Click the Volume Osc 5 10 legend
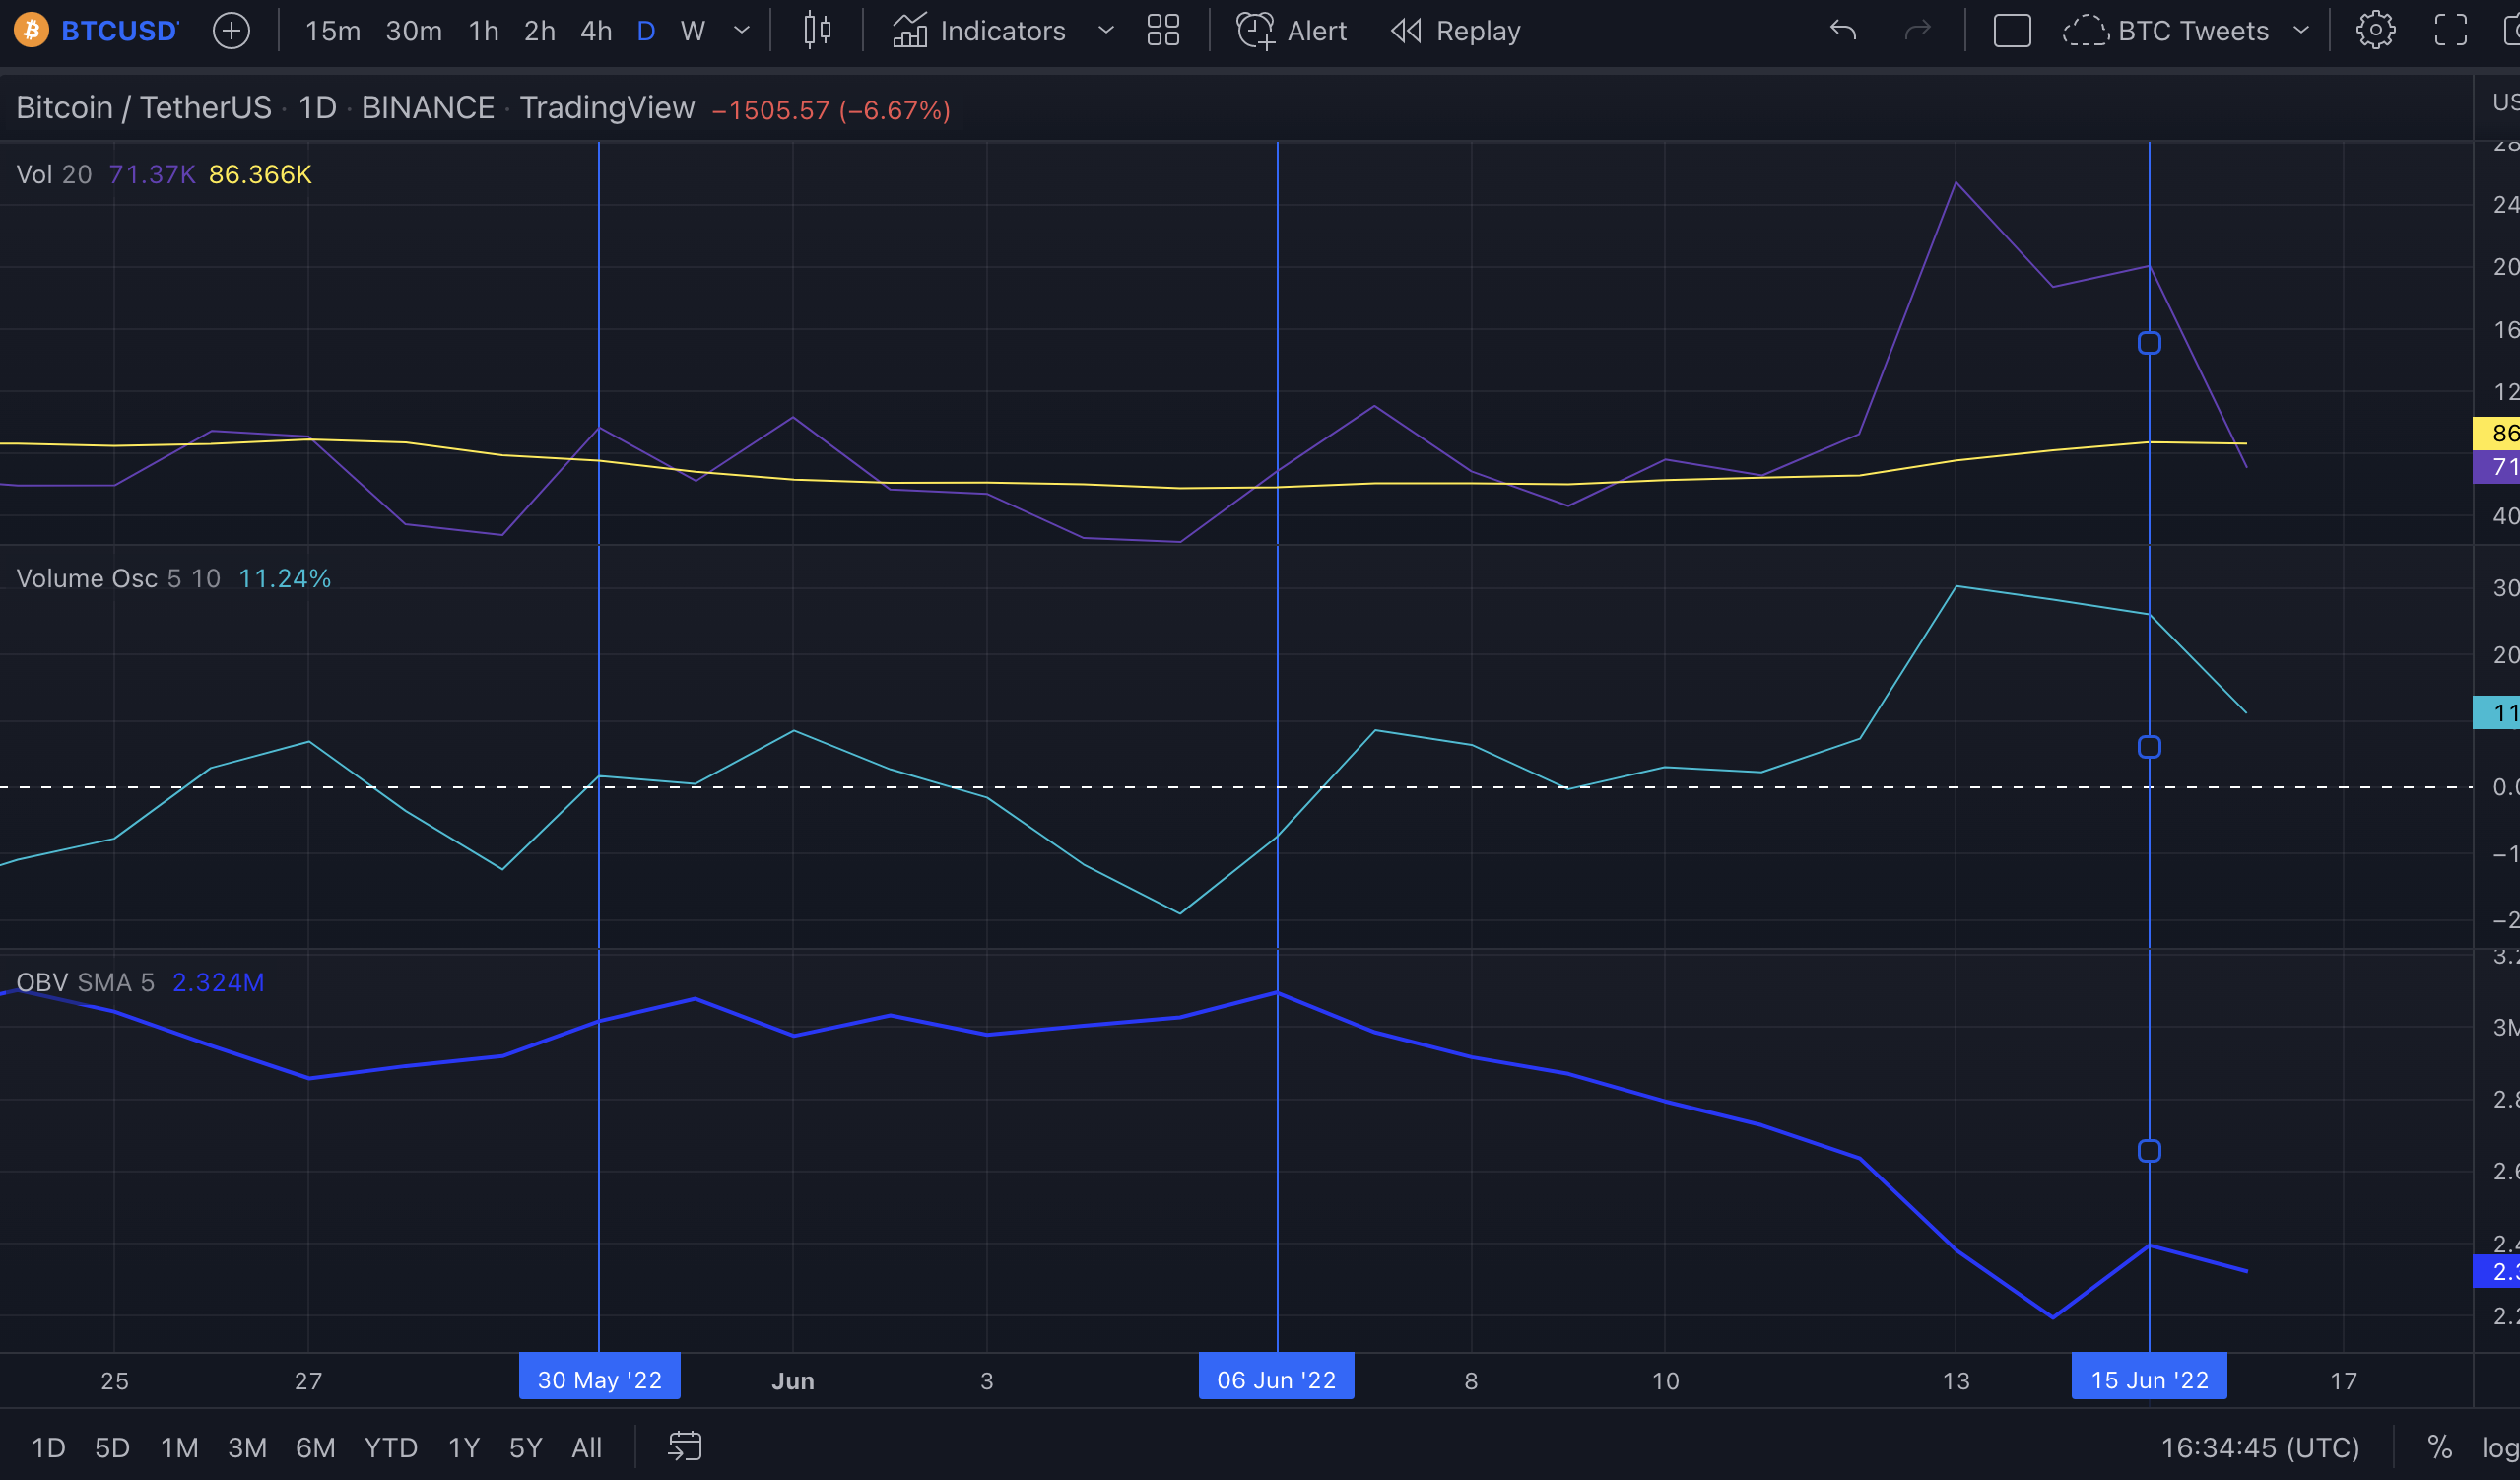Screen dimensions: 2520x1480 [x=118, y=579]
